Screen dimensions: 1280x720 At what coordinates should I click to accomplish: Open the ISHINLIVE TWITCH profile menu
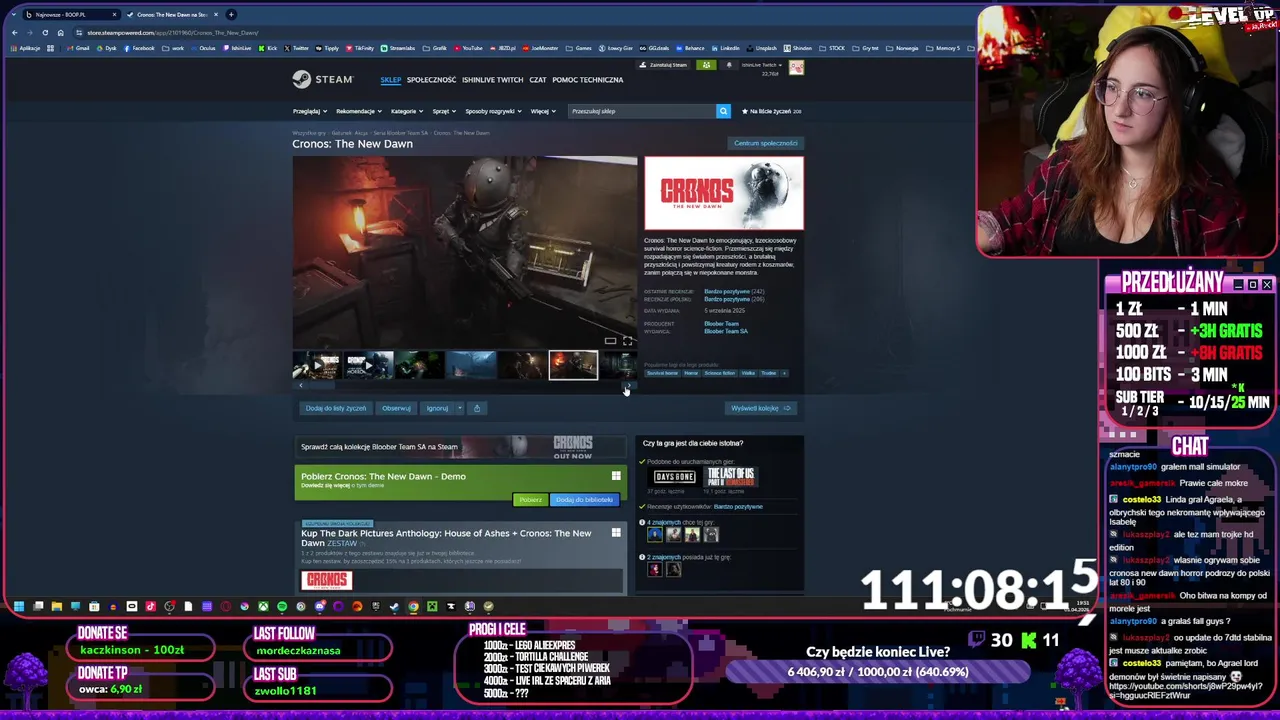[x=492, y=80]
